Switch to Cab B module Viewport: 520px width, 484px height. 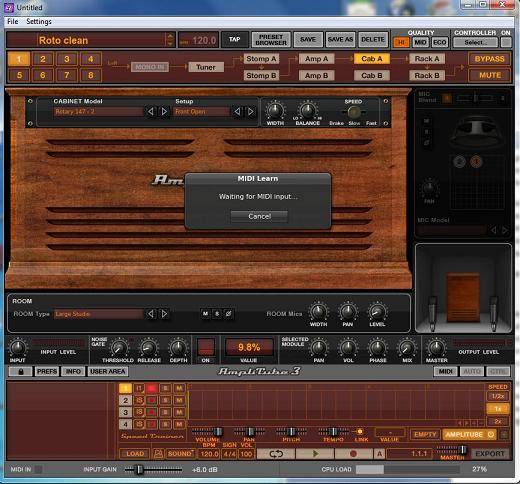372,76
